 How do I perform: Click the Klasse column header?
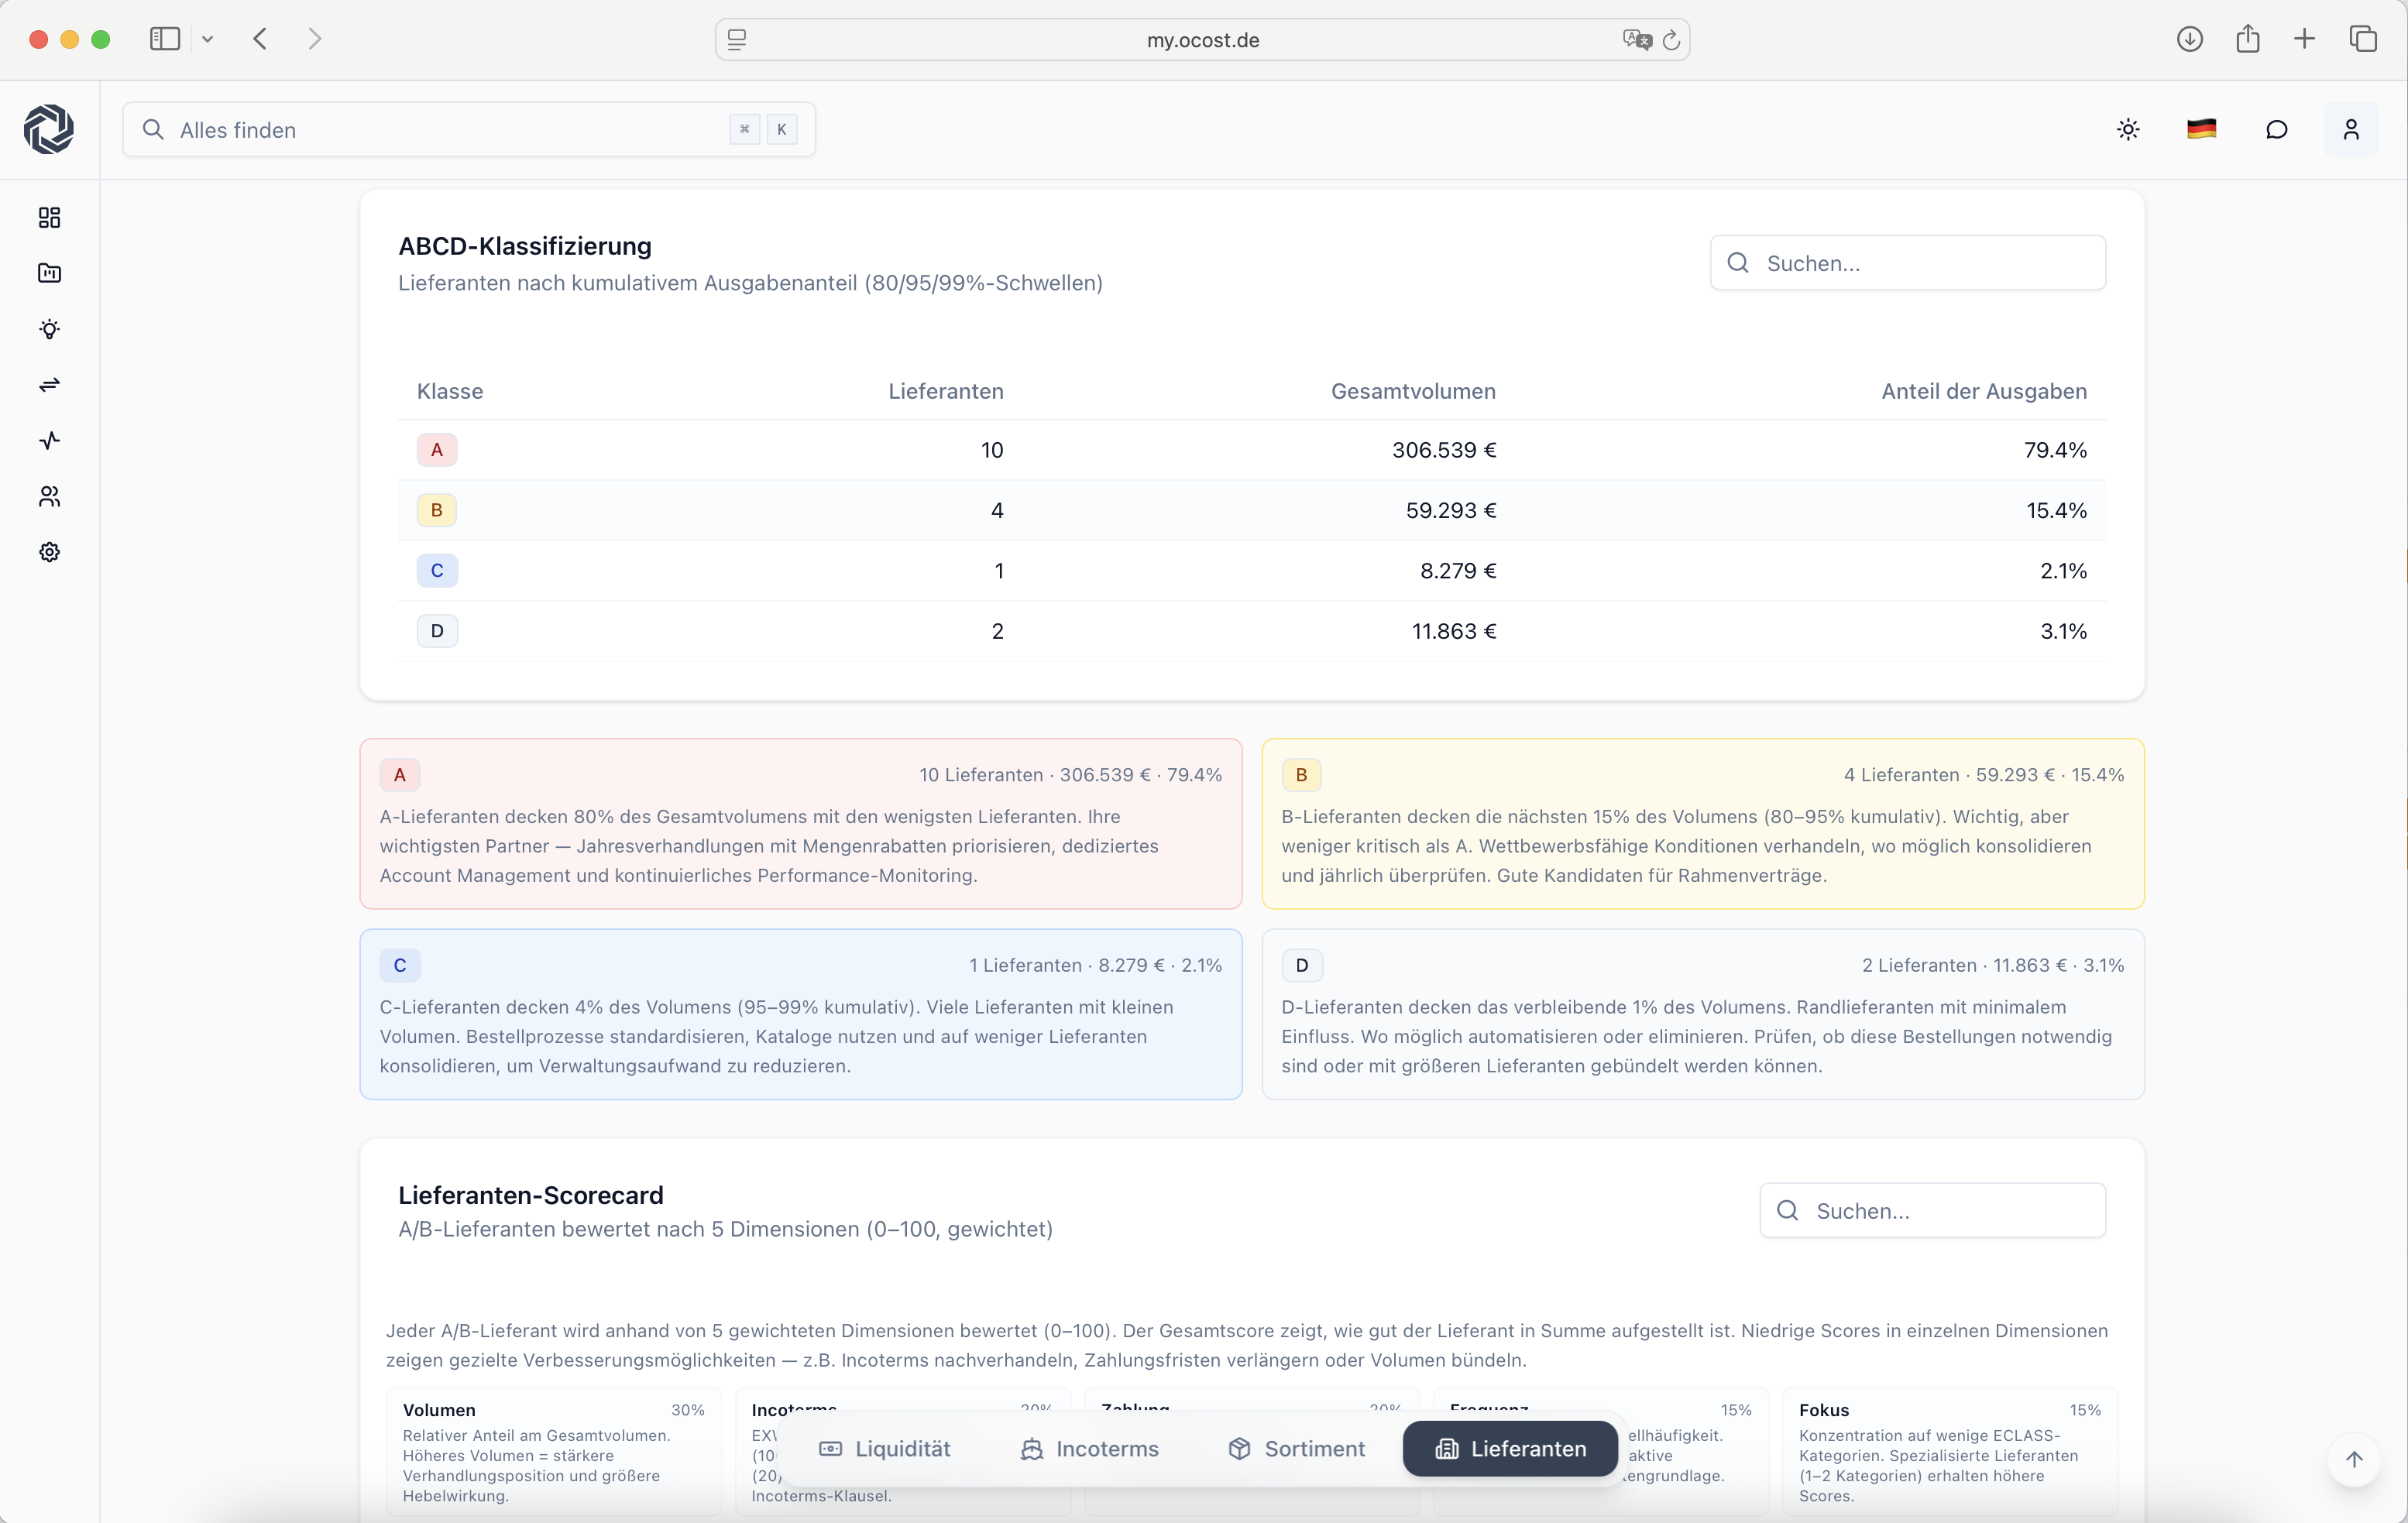click(x=450, y=391)
